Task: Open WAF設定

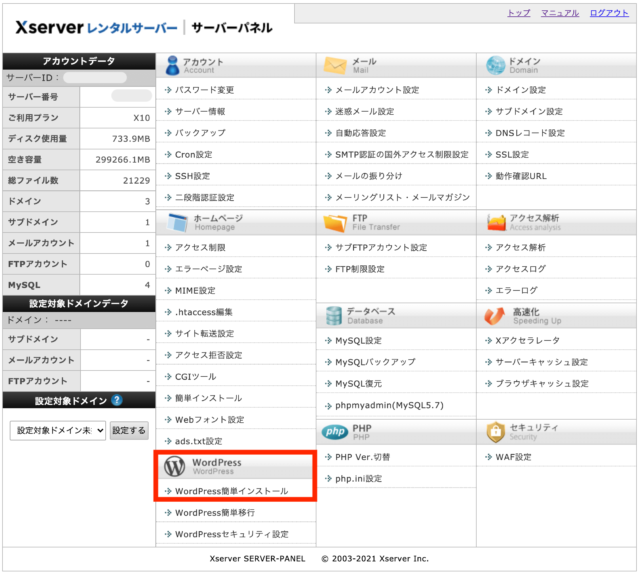Action: [513, 457]
